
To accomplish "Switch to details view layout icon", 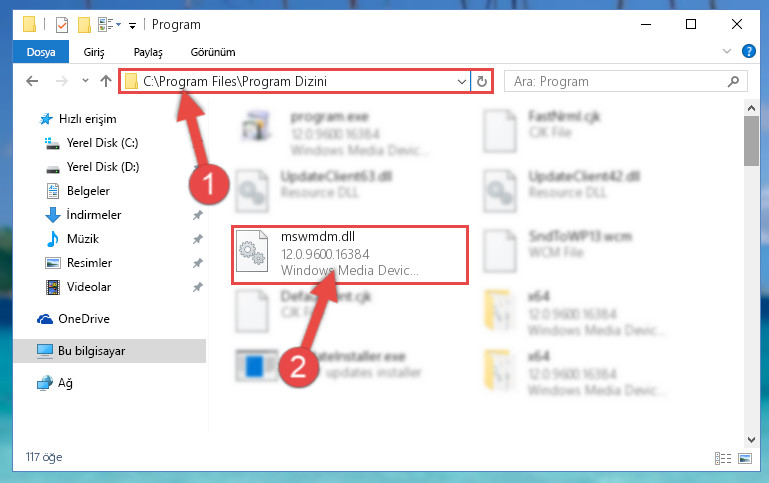I will [723, 458].
